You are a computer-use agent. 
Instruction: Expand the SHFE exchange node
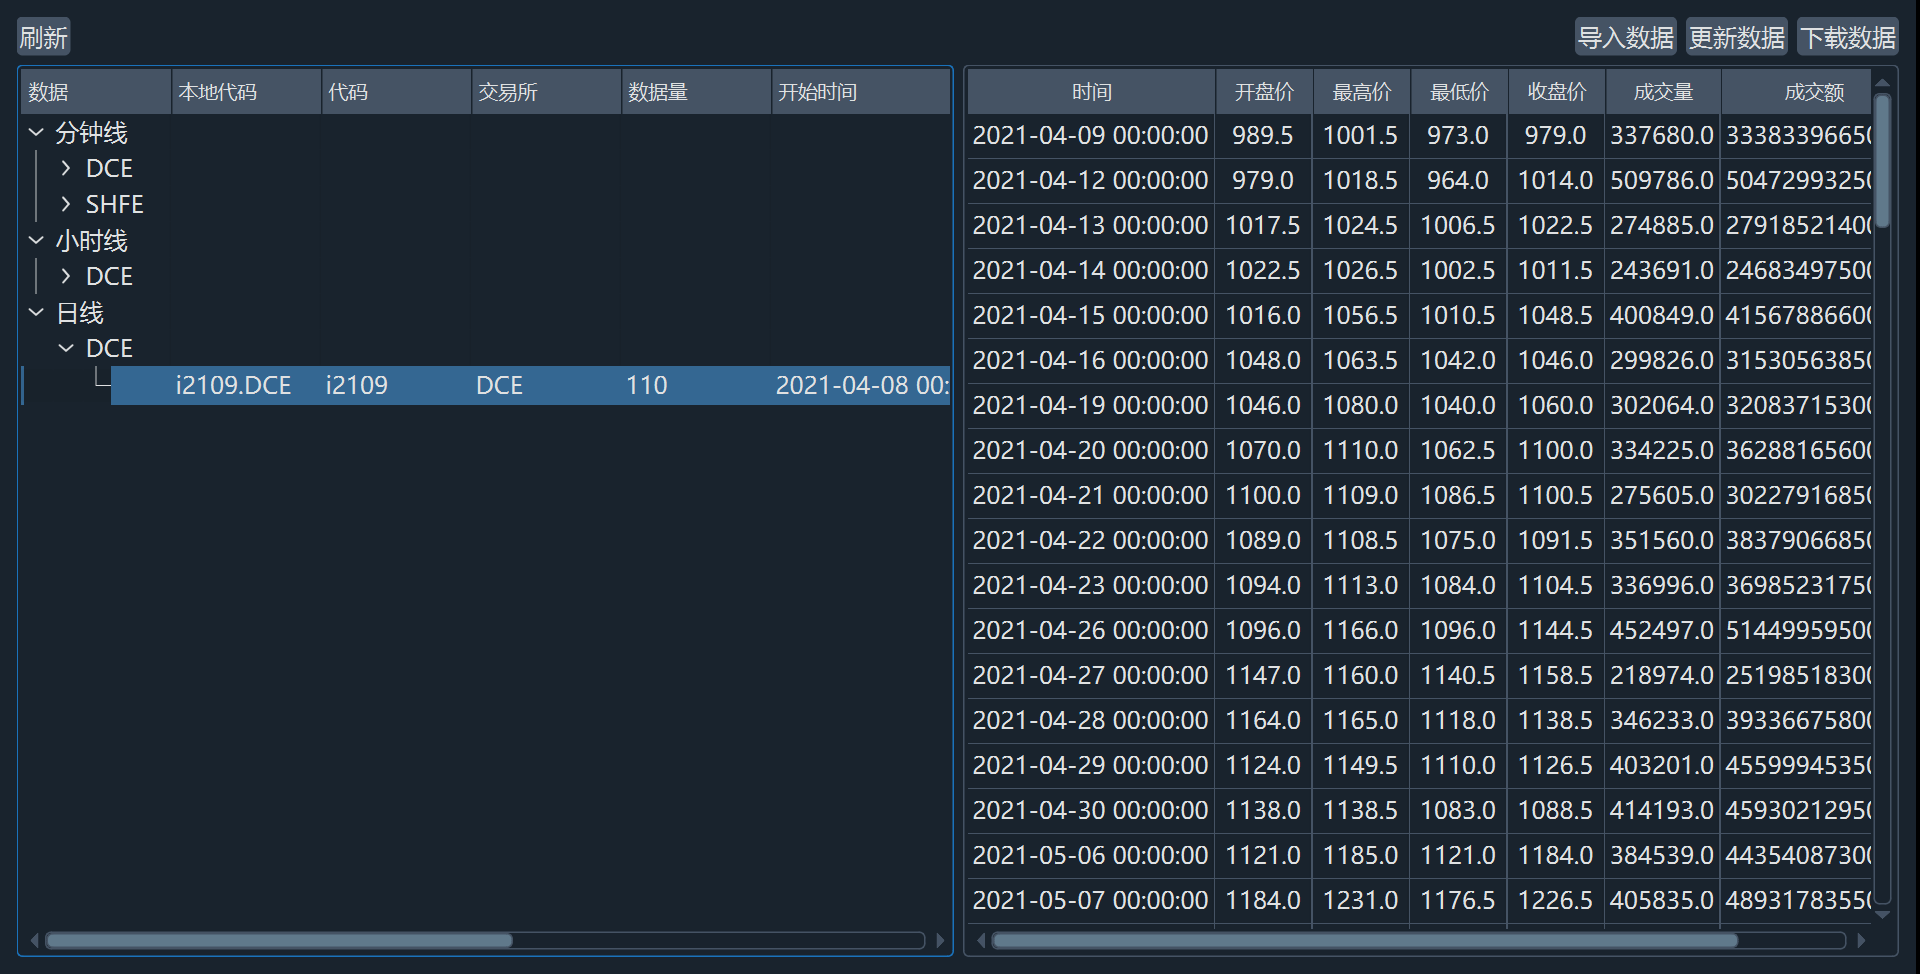pos(66,204)
